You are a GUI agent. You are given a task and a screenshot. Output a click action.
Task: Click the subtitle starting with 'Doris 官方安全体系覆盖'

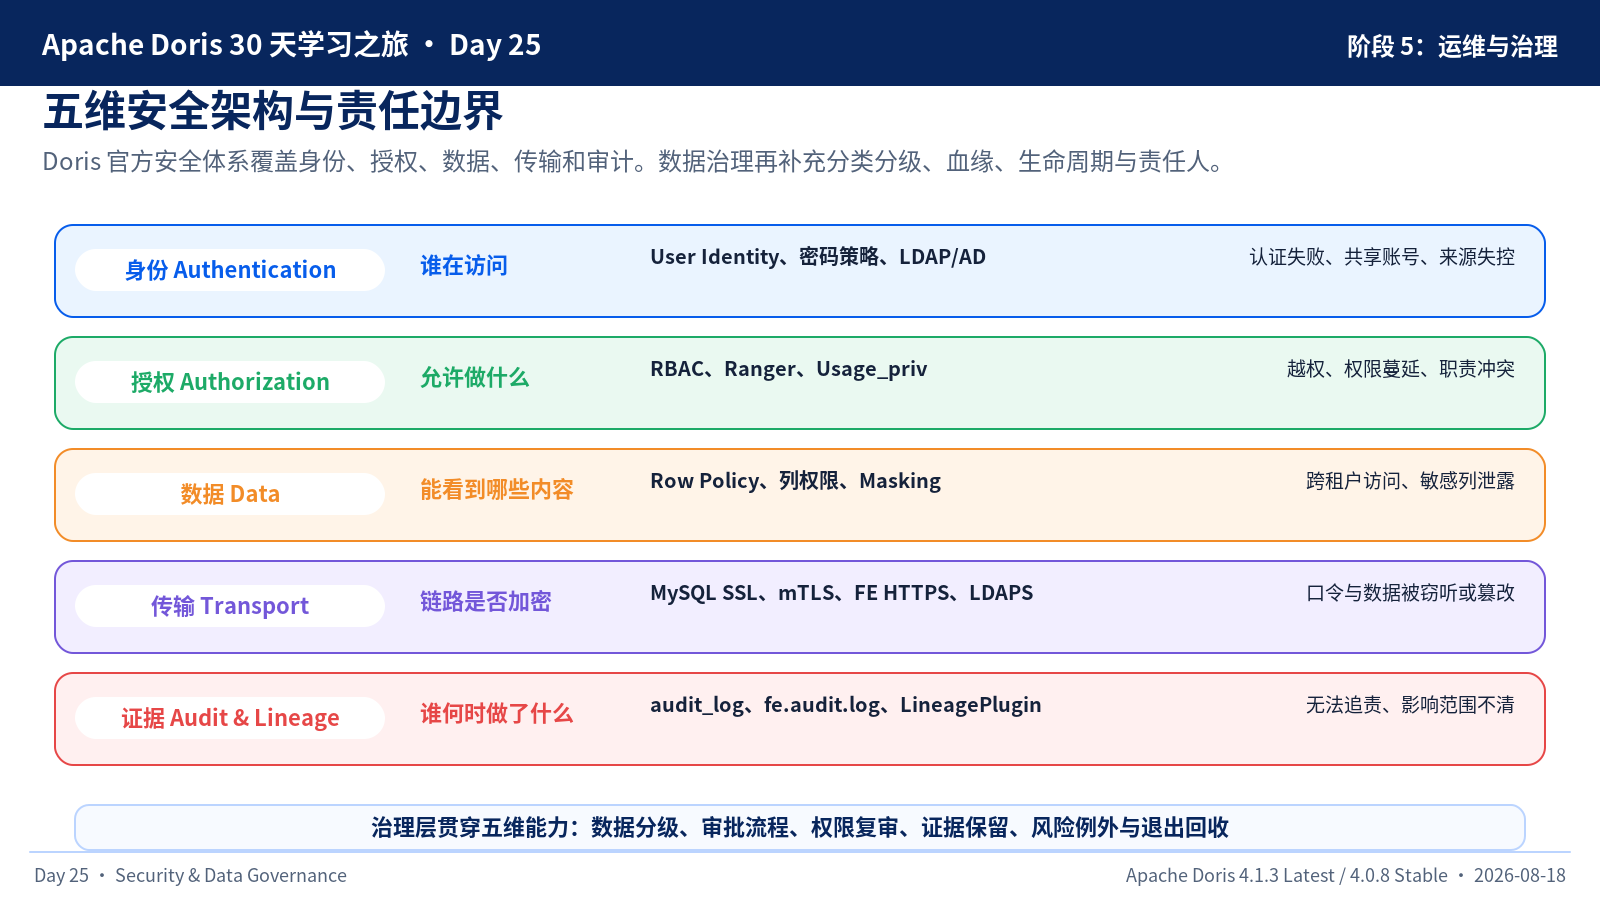click(x=635, y=162)
